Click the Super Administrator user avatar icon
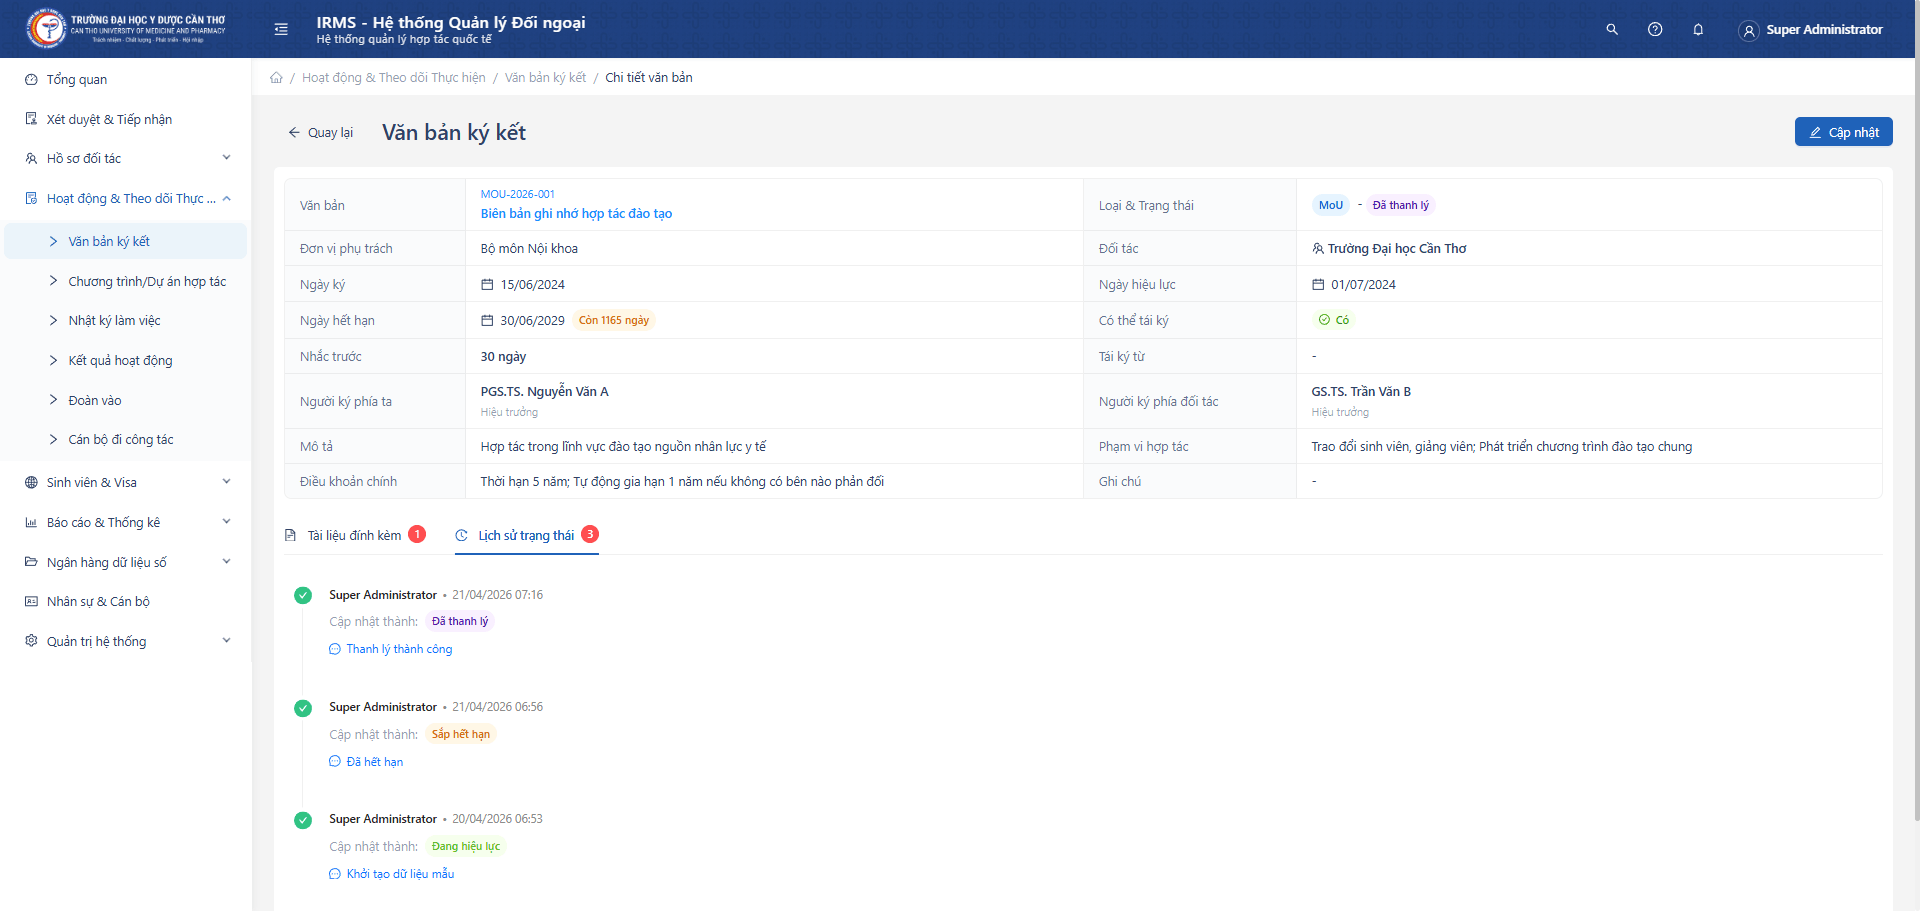The height and width of the screenshot is (911, 1920). [x=1748, y=31]
